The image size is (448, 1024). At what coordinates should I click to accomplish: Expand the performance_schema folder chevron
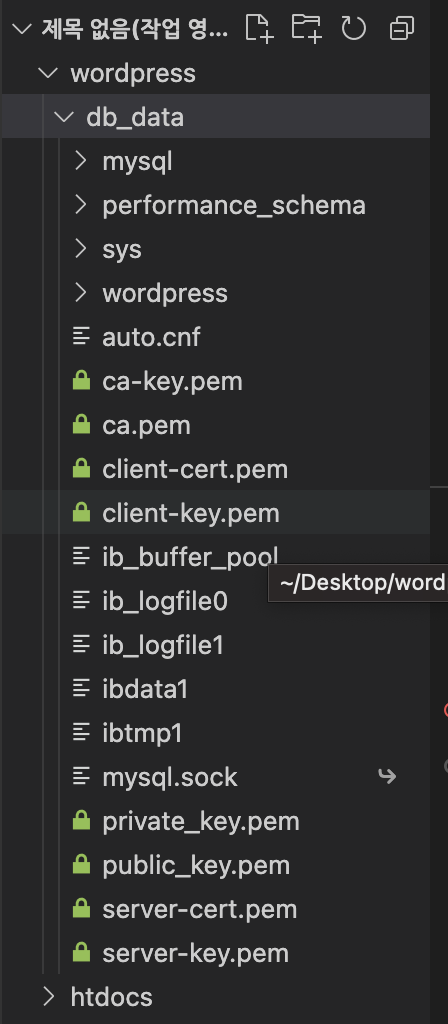point(80,205)
